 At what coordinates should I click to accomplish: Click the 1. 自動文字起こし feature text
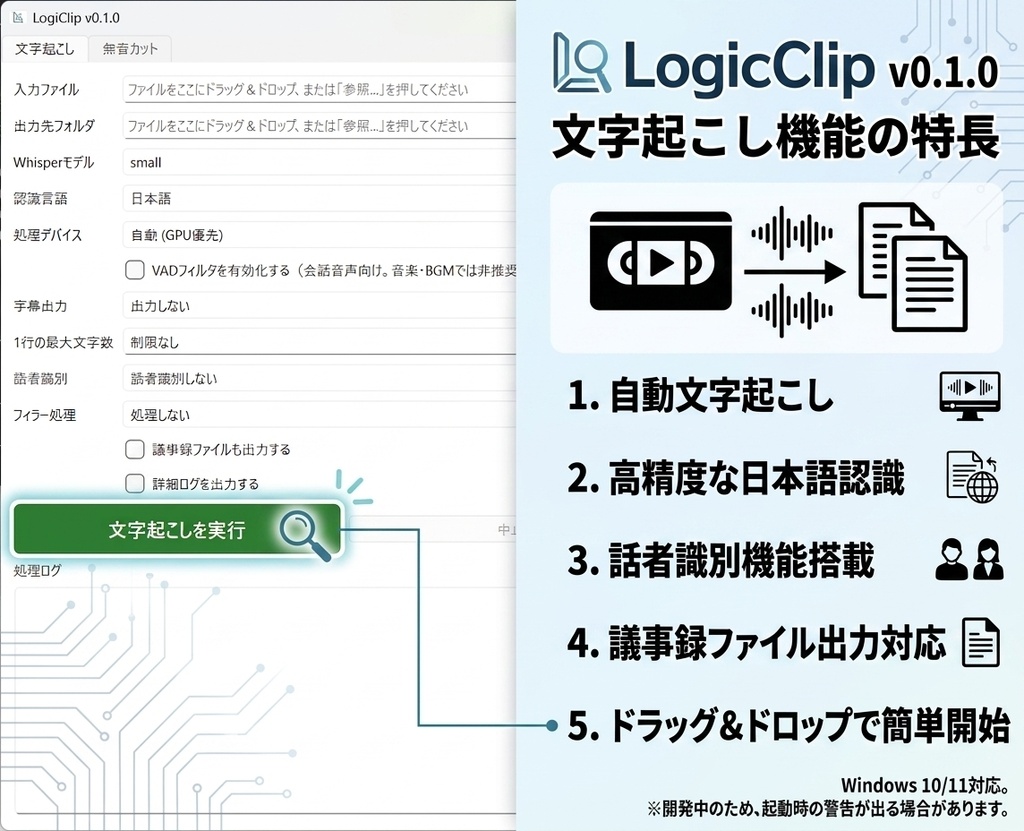(x=701, y=395)
